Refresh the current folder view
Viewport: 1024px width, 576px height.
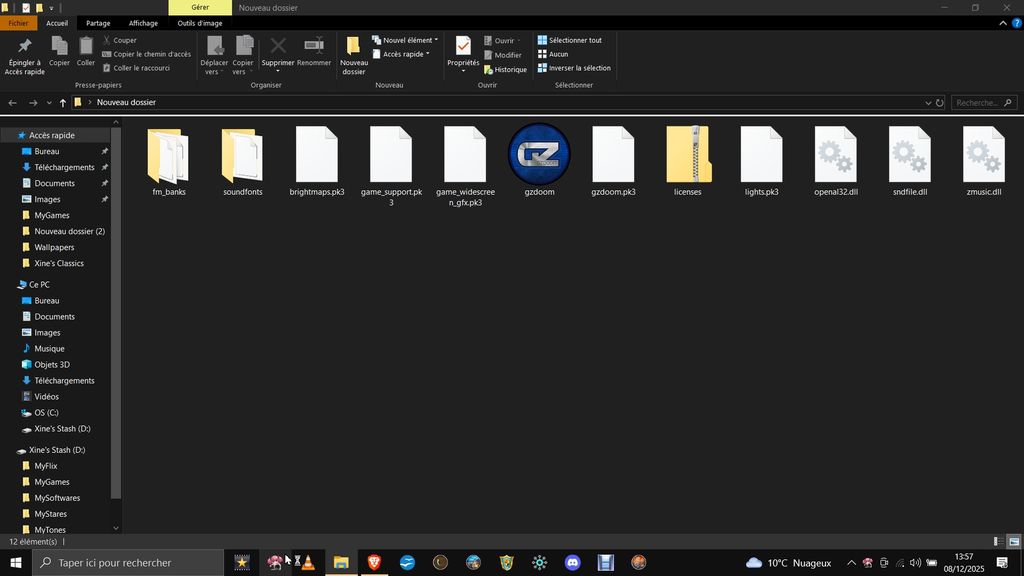[939, 103]
